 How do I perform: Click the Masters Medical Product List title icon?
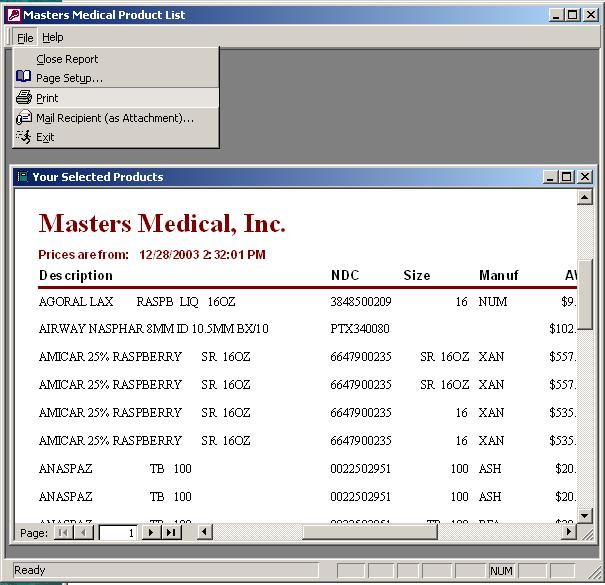click(x=14, y=15)
